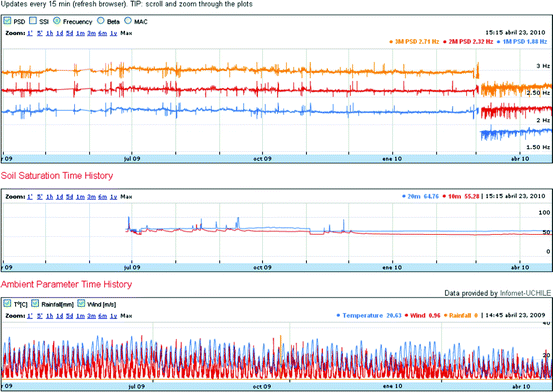
Task: Set Soil Saturation chart zoom to 1h
Action: (x=49, y=197)
